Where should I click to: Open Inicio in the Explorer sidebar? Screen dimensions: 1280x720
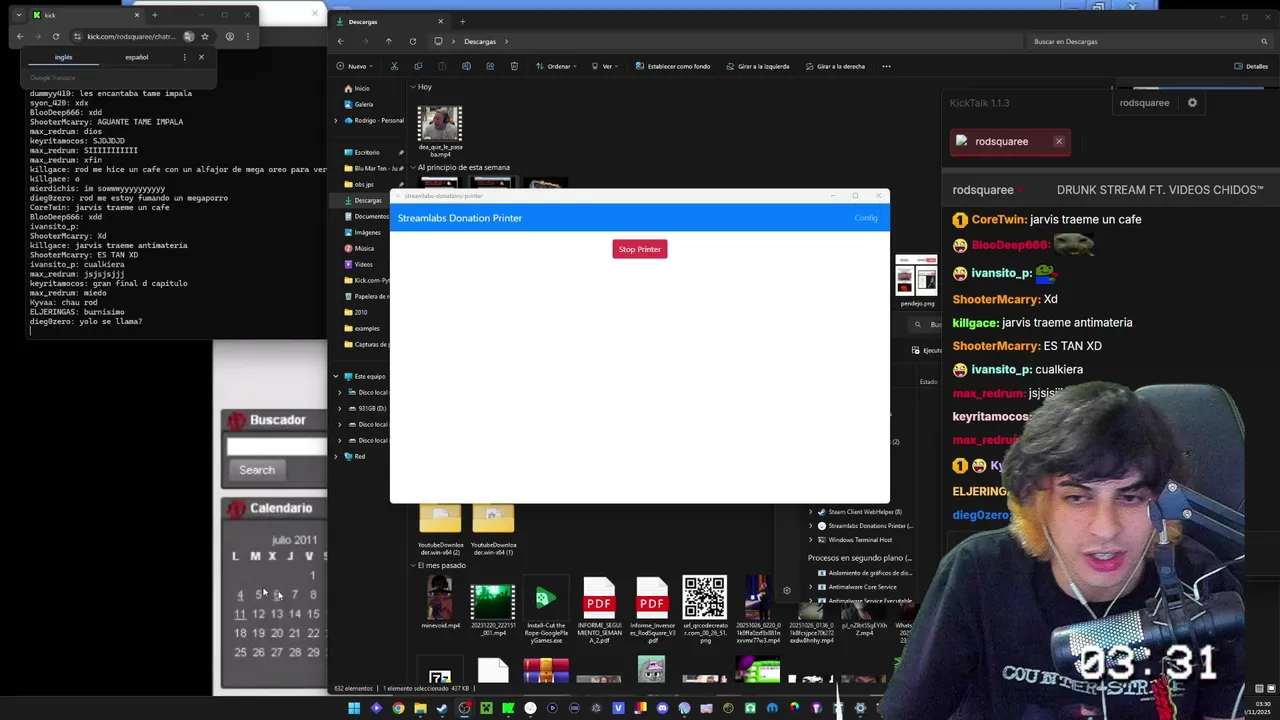(357, 88)
